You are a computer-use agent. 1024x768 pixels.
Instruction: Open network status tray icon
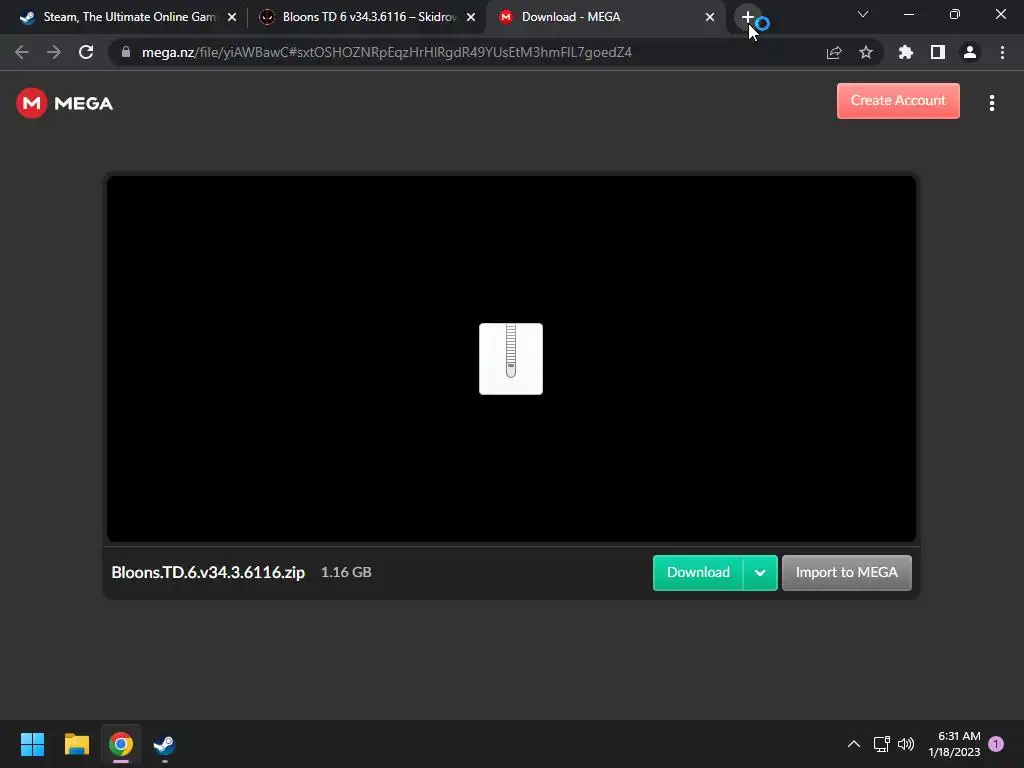(x=882, y=744)
